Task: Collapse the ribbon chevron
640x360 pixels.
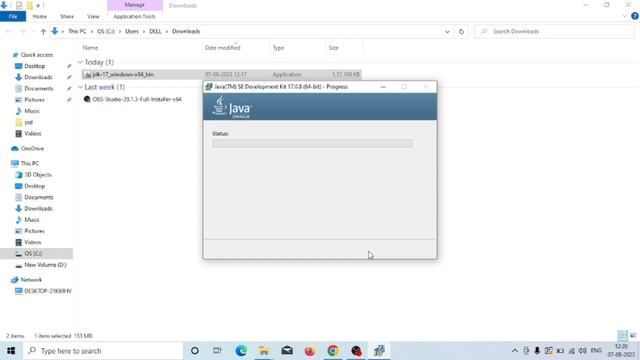Action: [624, 16]
